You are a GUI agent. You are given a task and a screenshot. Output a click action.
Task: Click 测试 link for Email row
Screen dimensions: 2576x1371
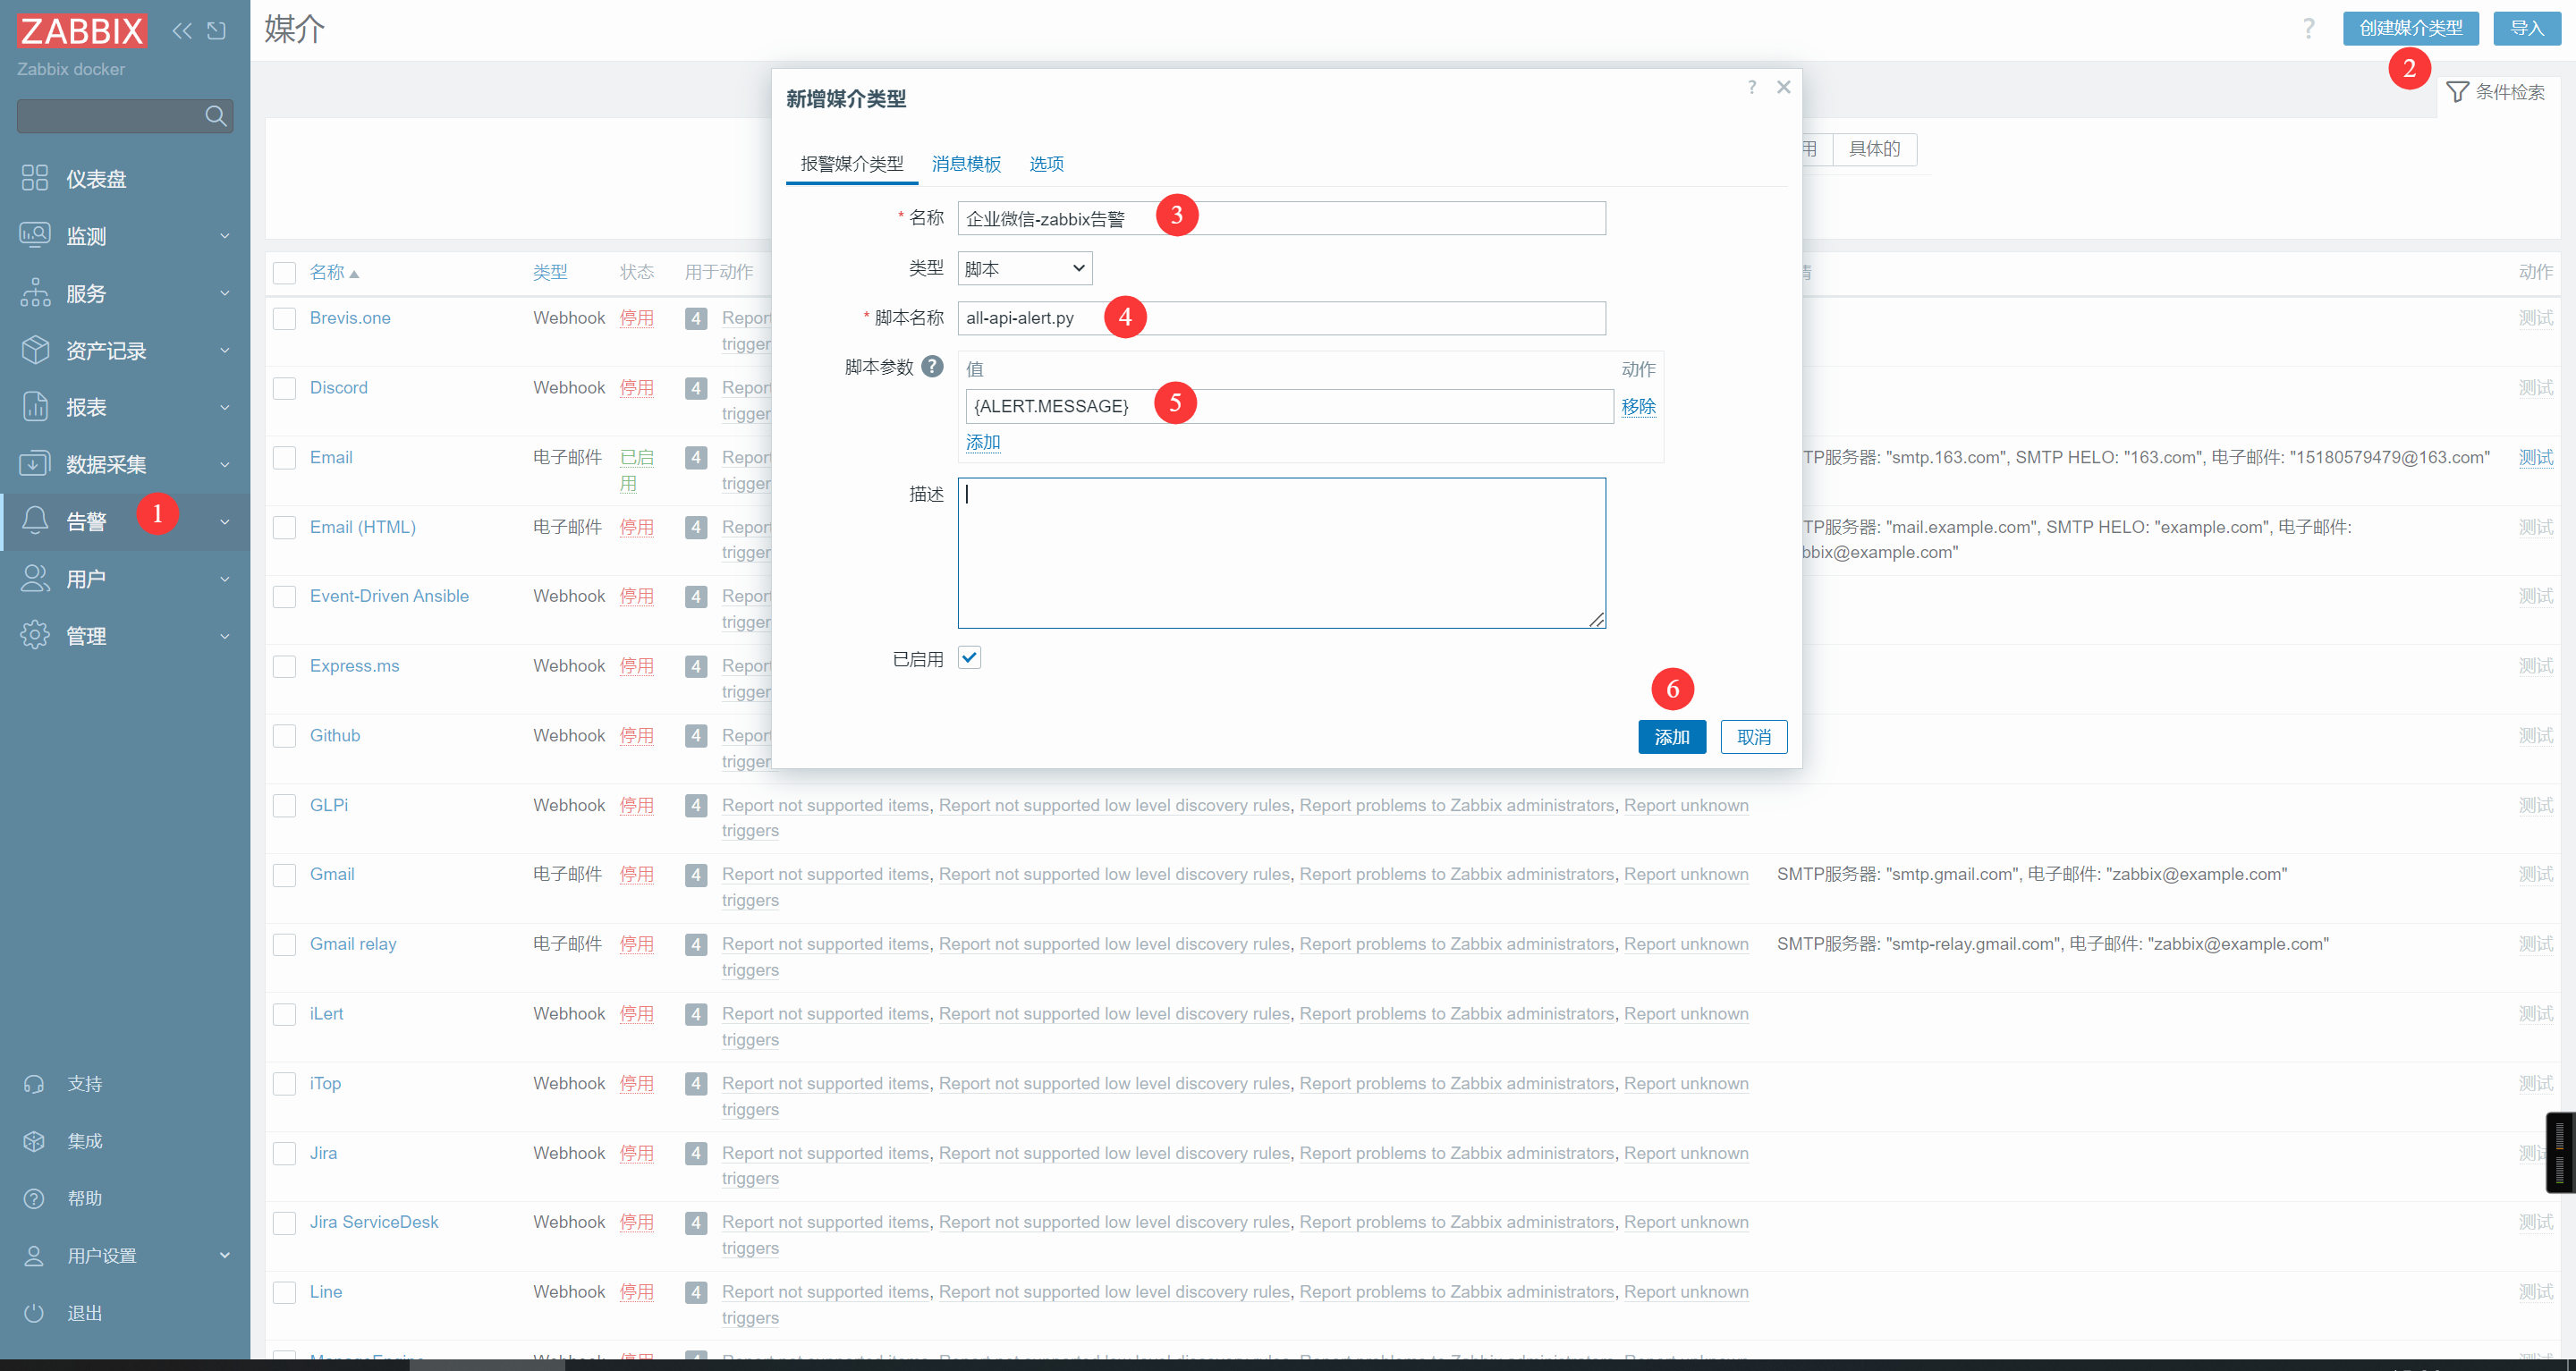(x=2535, y=457)
